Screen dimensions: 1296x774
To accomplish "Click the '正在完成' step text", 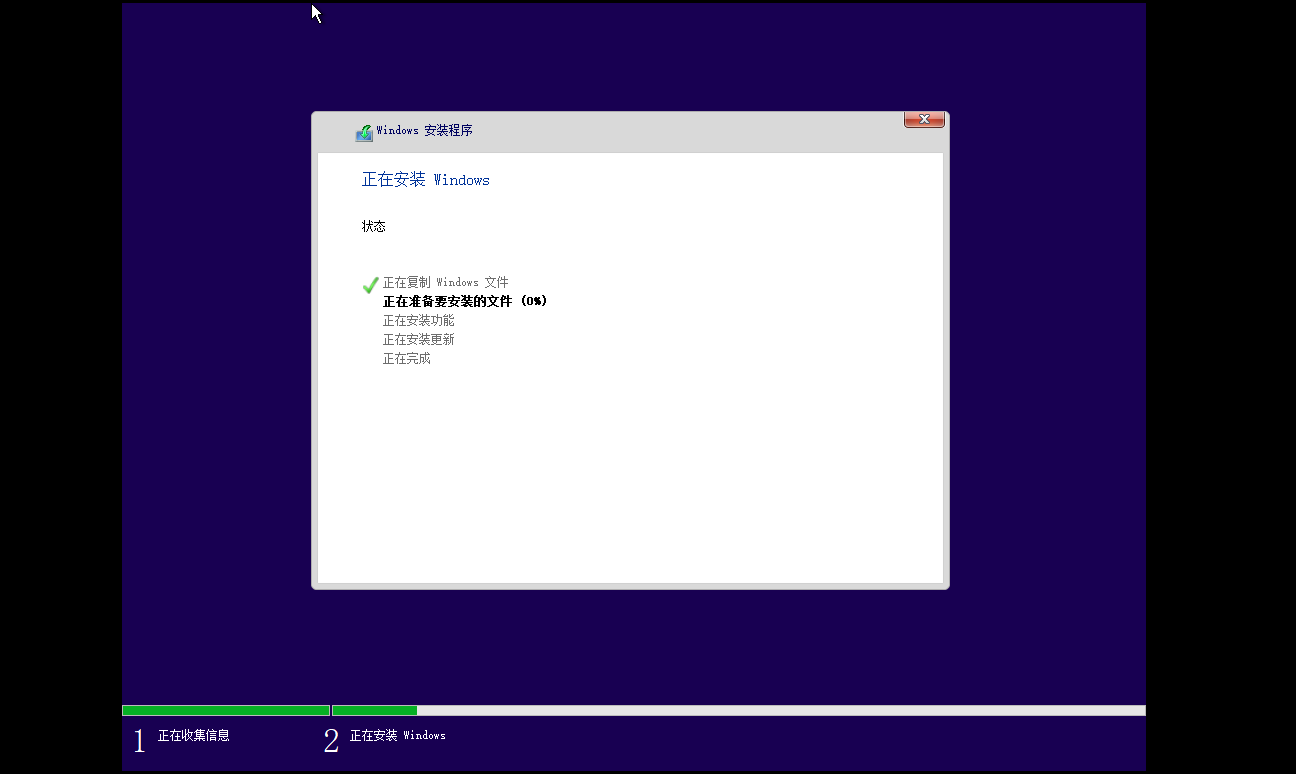I will pyautogui.click(x=407, y=358).
